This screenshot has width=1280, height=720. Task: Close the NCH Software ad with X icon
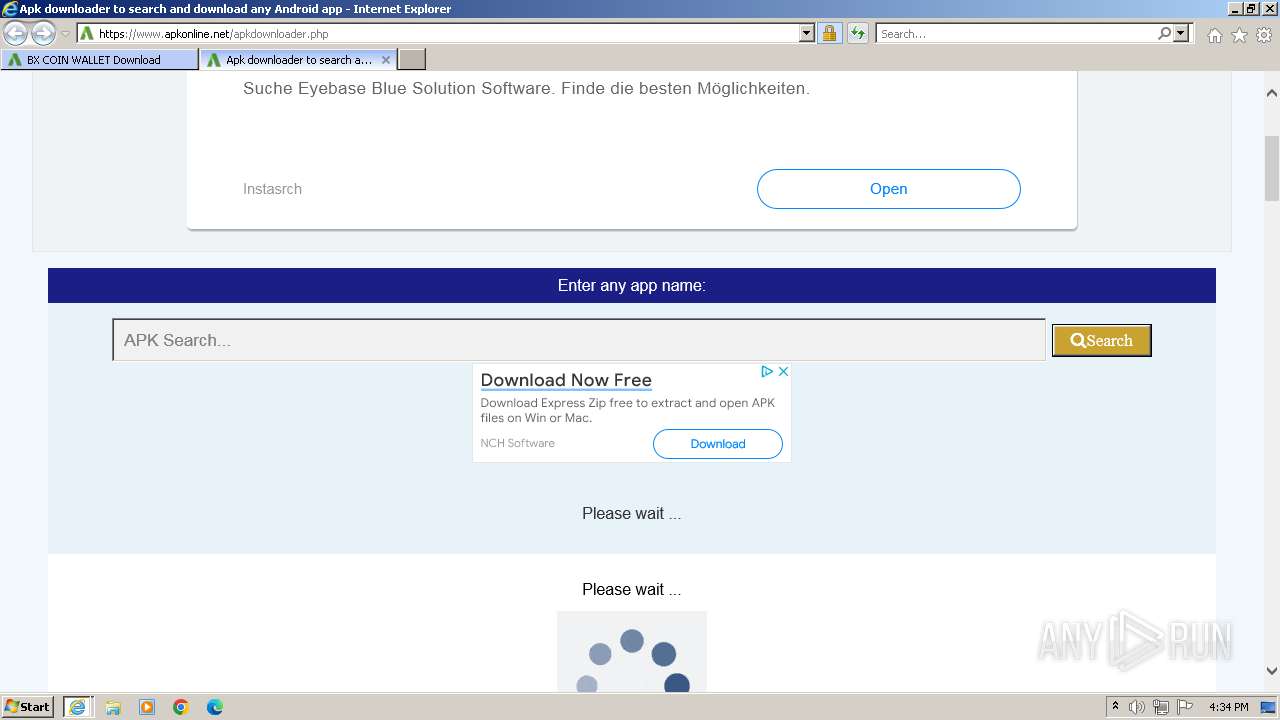(783, 371)
